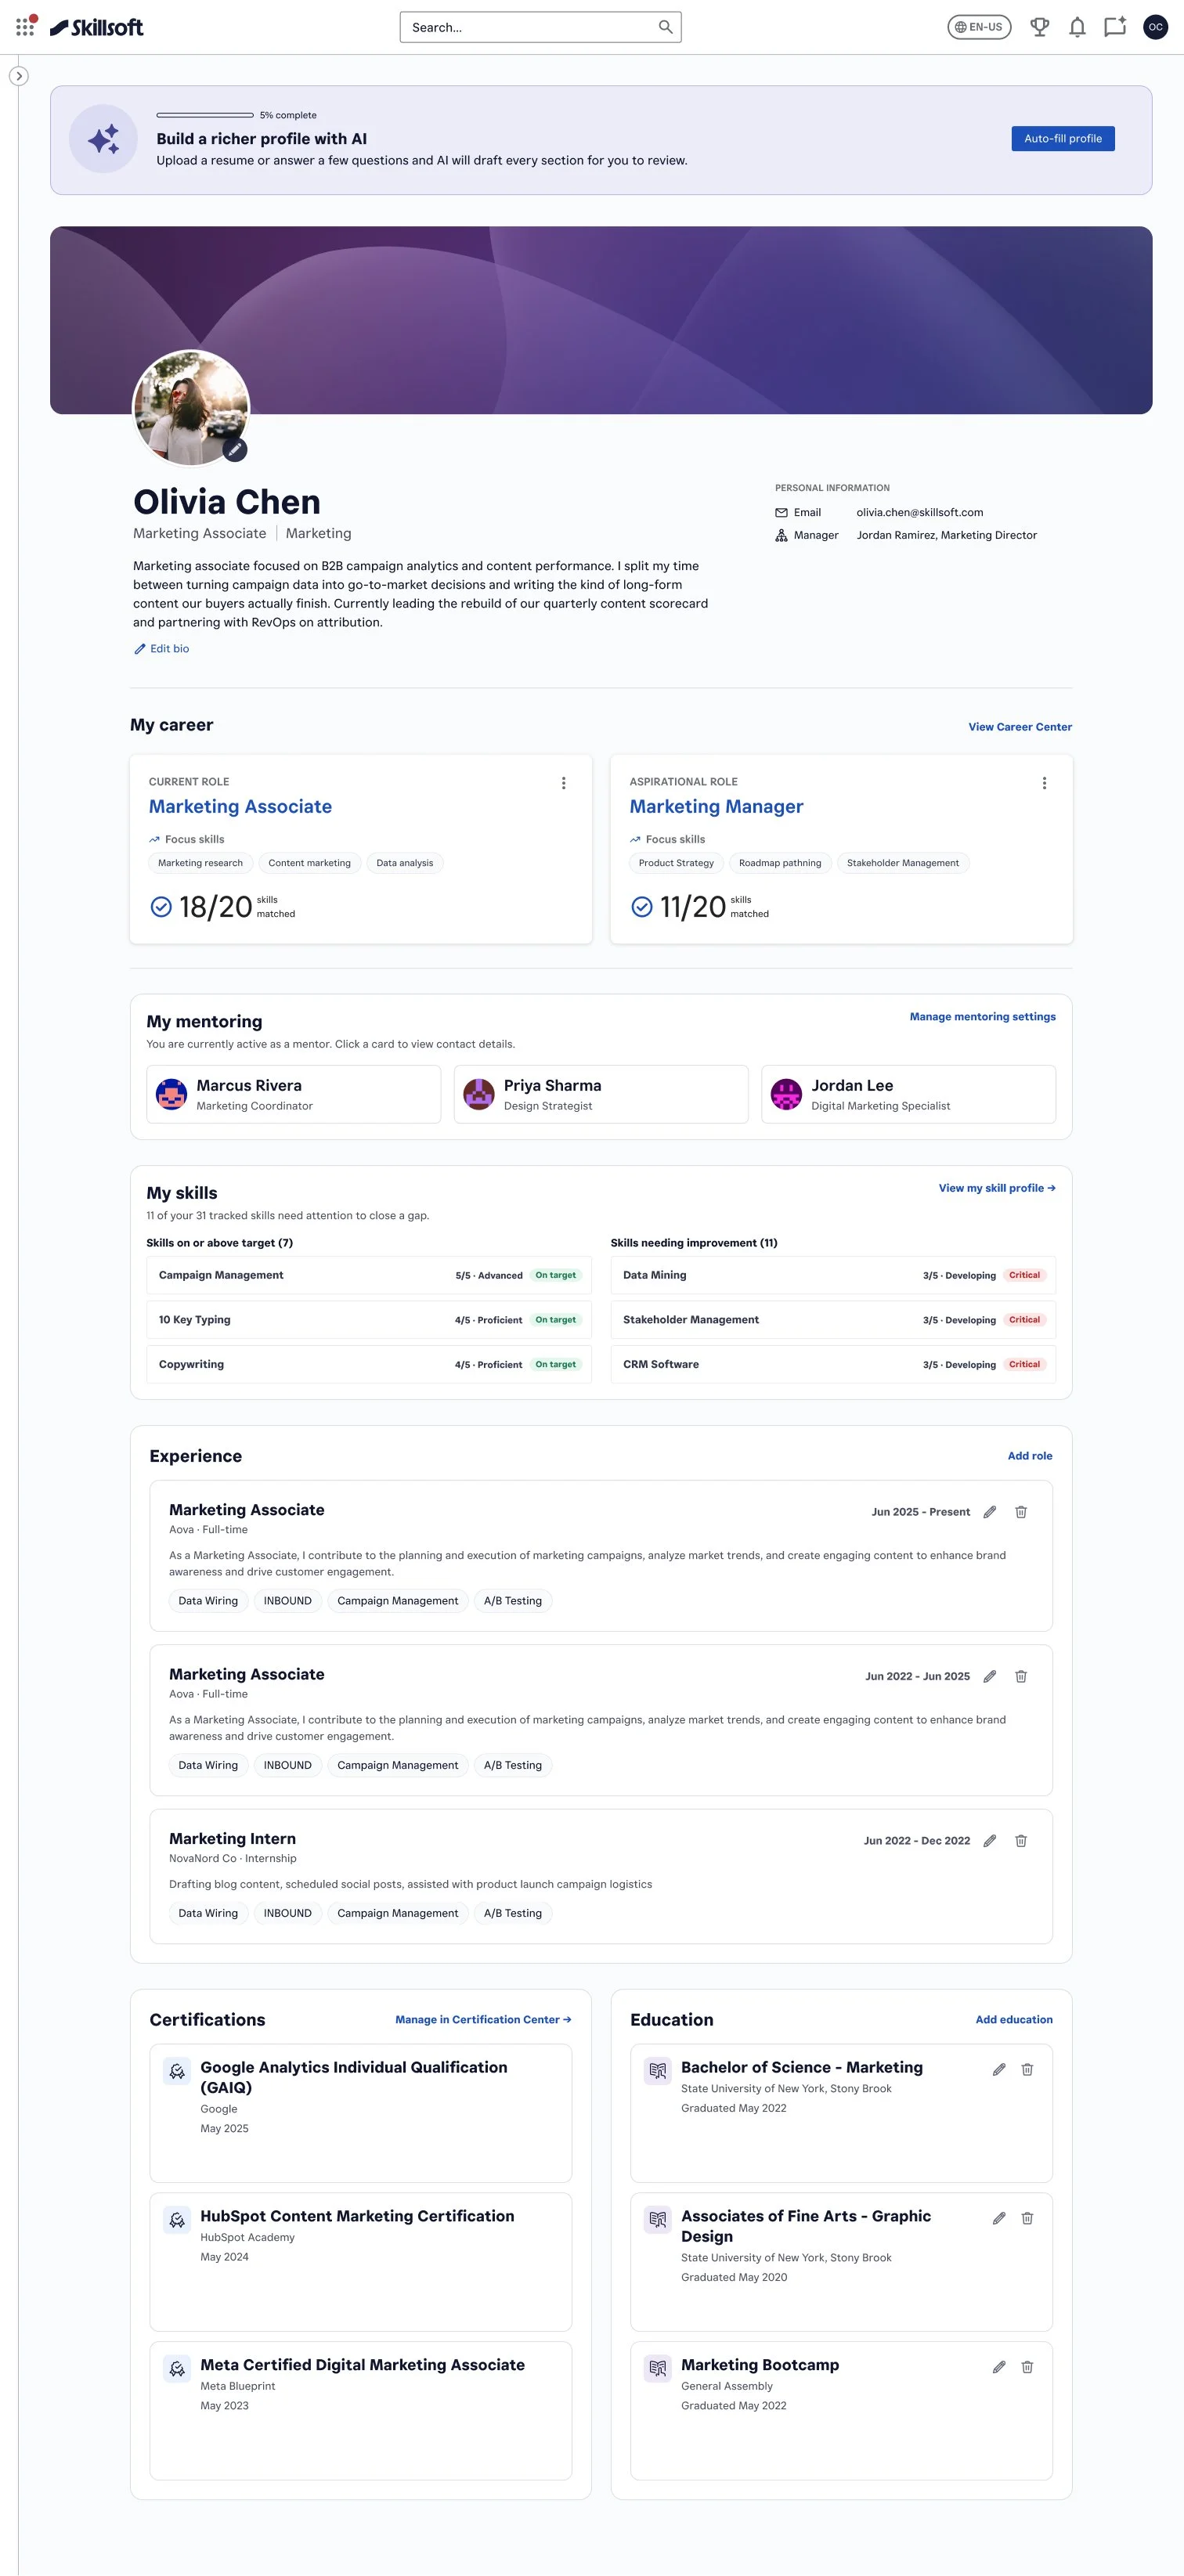Image resolution: width=1184 pixels, height=2576 pixels.
Task: Delete the Marketing Intern experience
Action: pos(1021,1840)
